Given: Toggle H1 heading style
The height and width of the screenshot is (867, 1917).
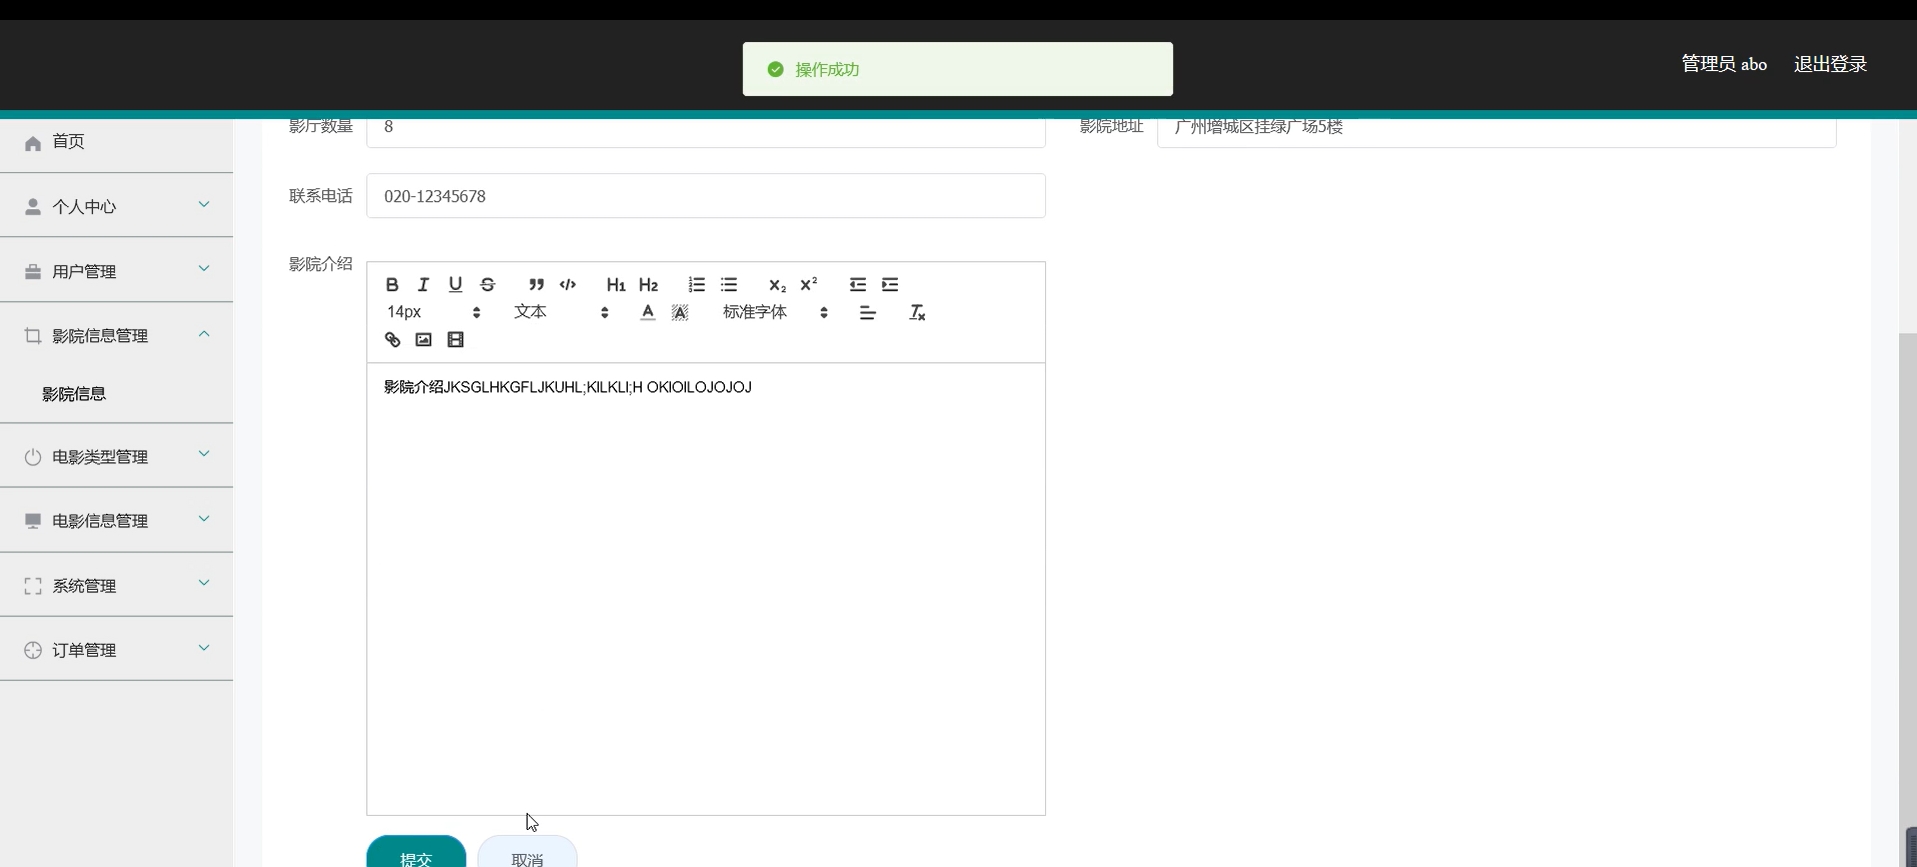Looking at the screenshot, I should tap(616, 285).
